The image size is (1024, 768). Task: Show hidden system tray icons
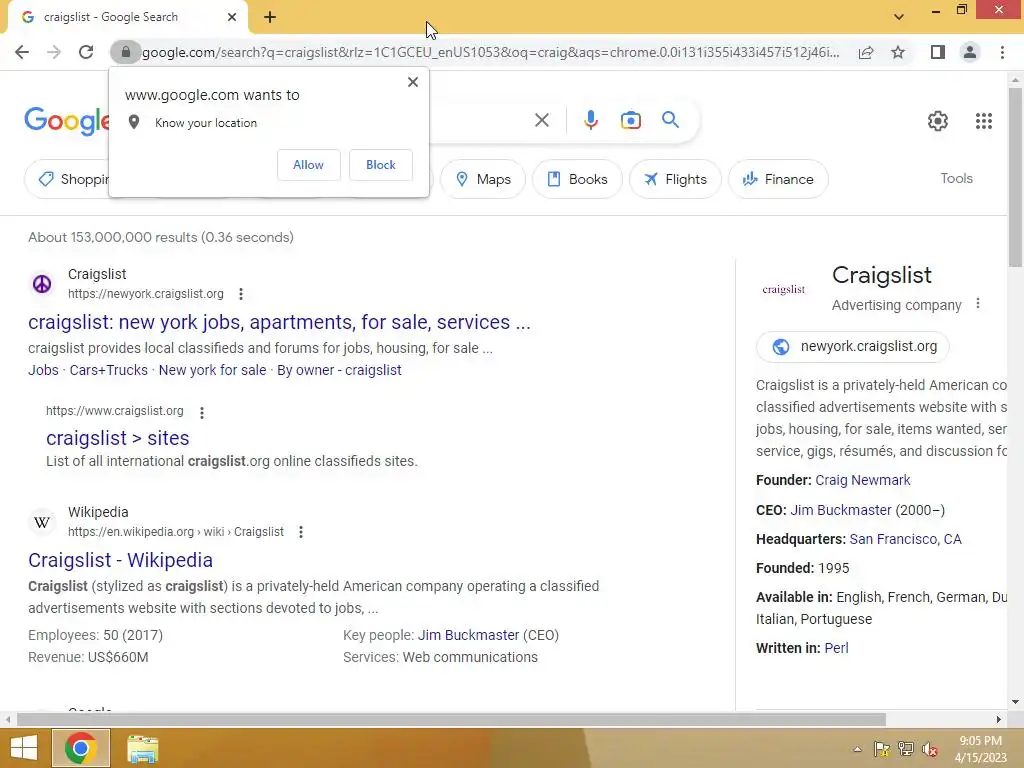[857, 749]
